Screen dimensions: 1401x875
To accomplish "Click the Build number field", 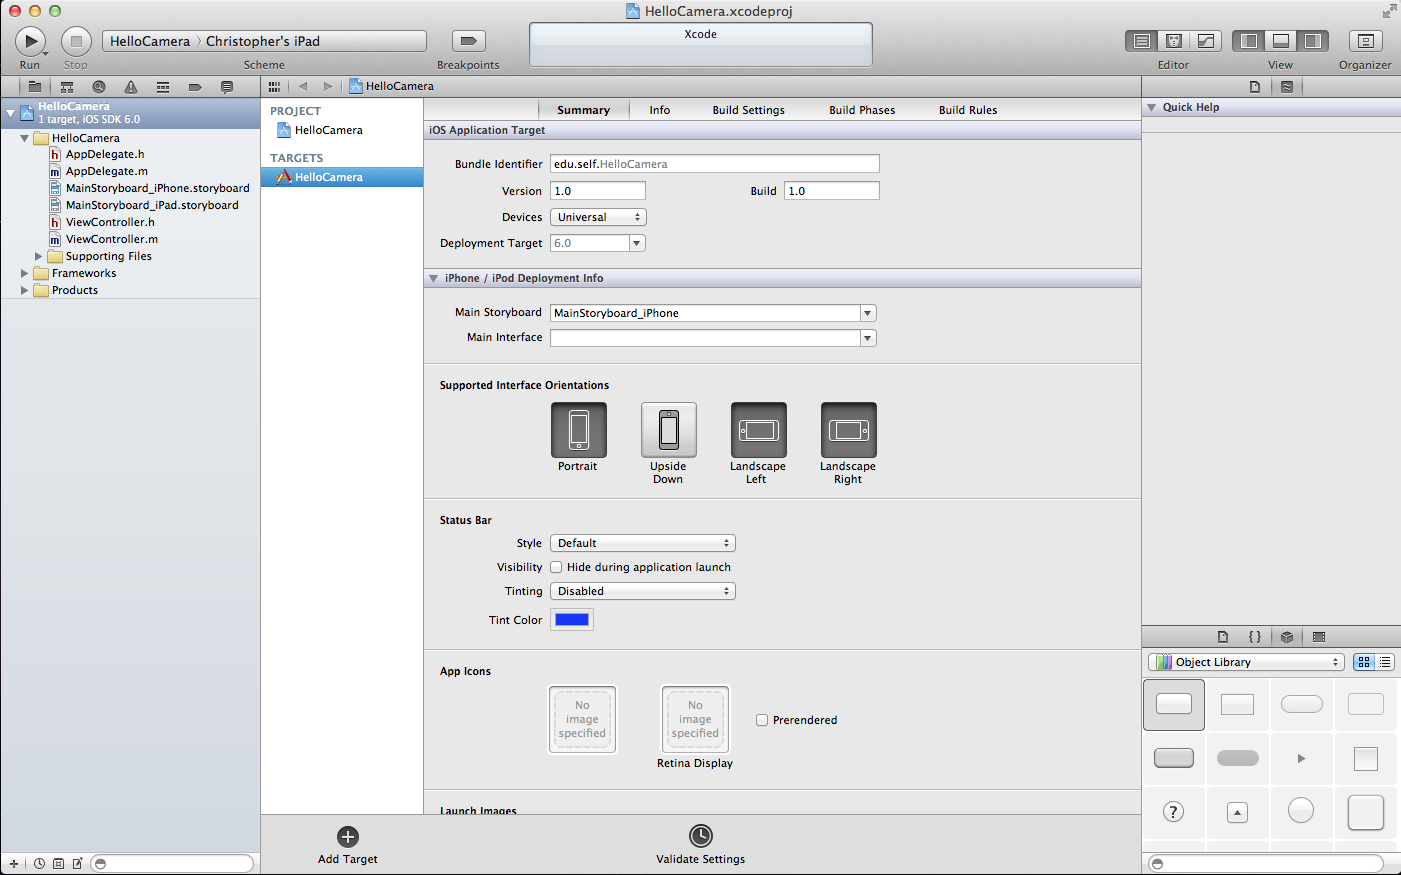I will pos(832,191).
